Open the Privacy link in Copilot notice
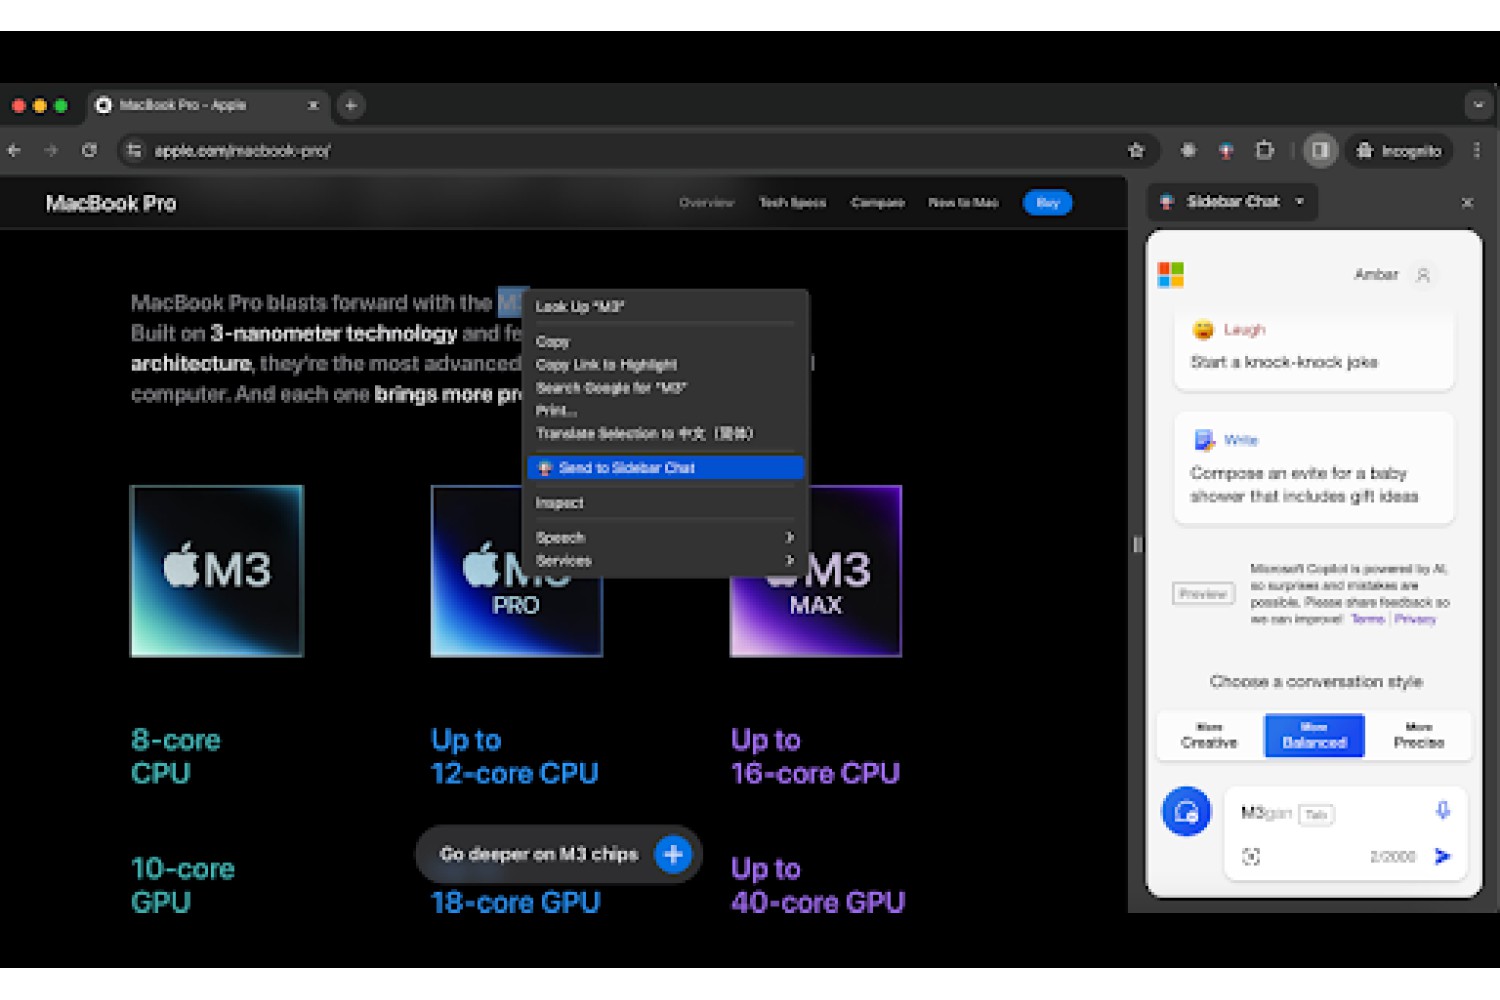1500x1000 pixels. click(1415, 619)
